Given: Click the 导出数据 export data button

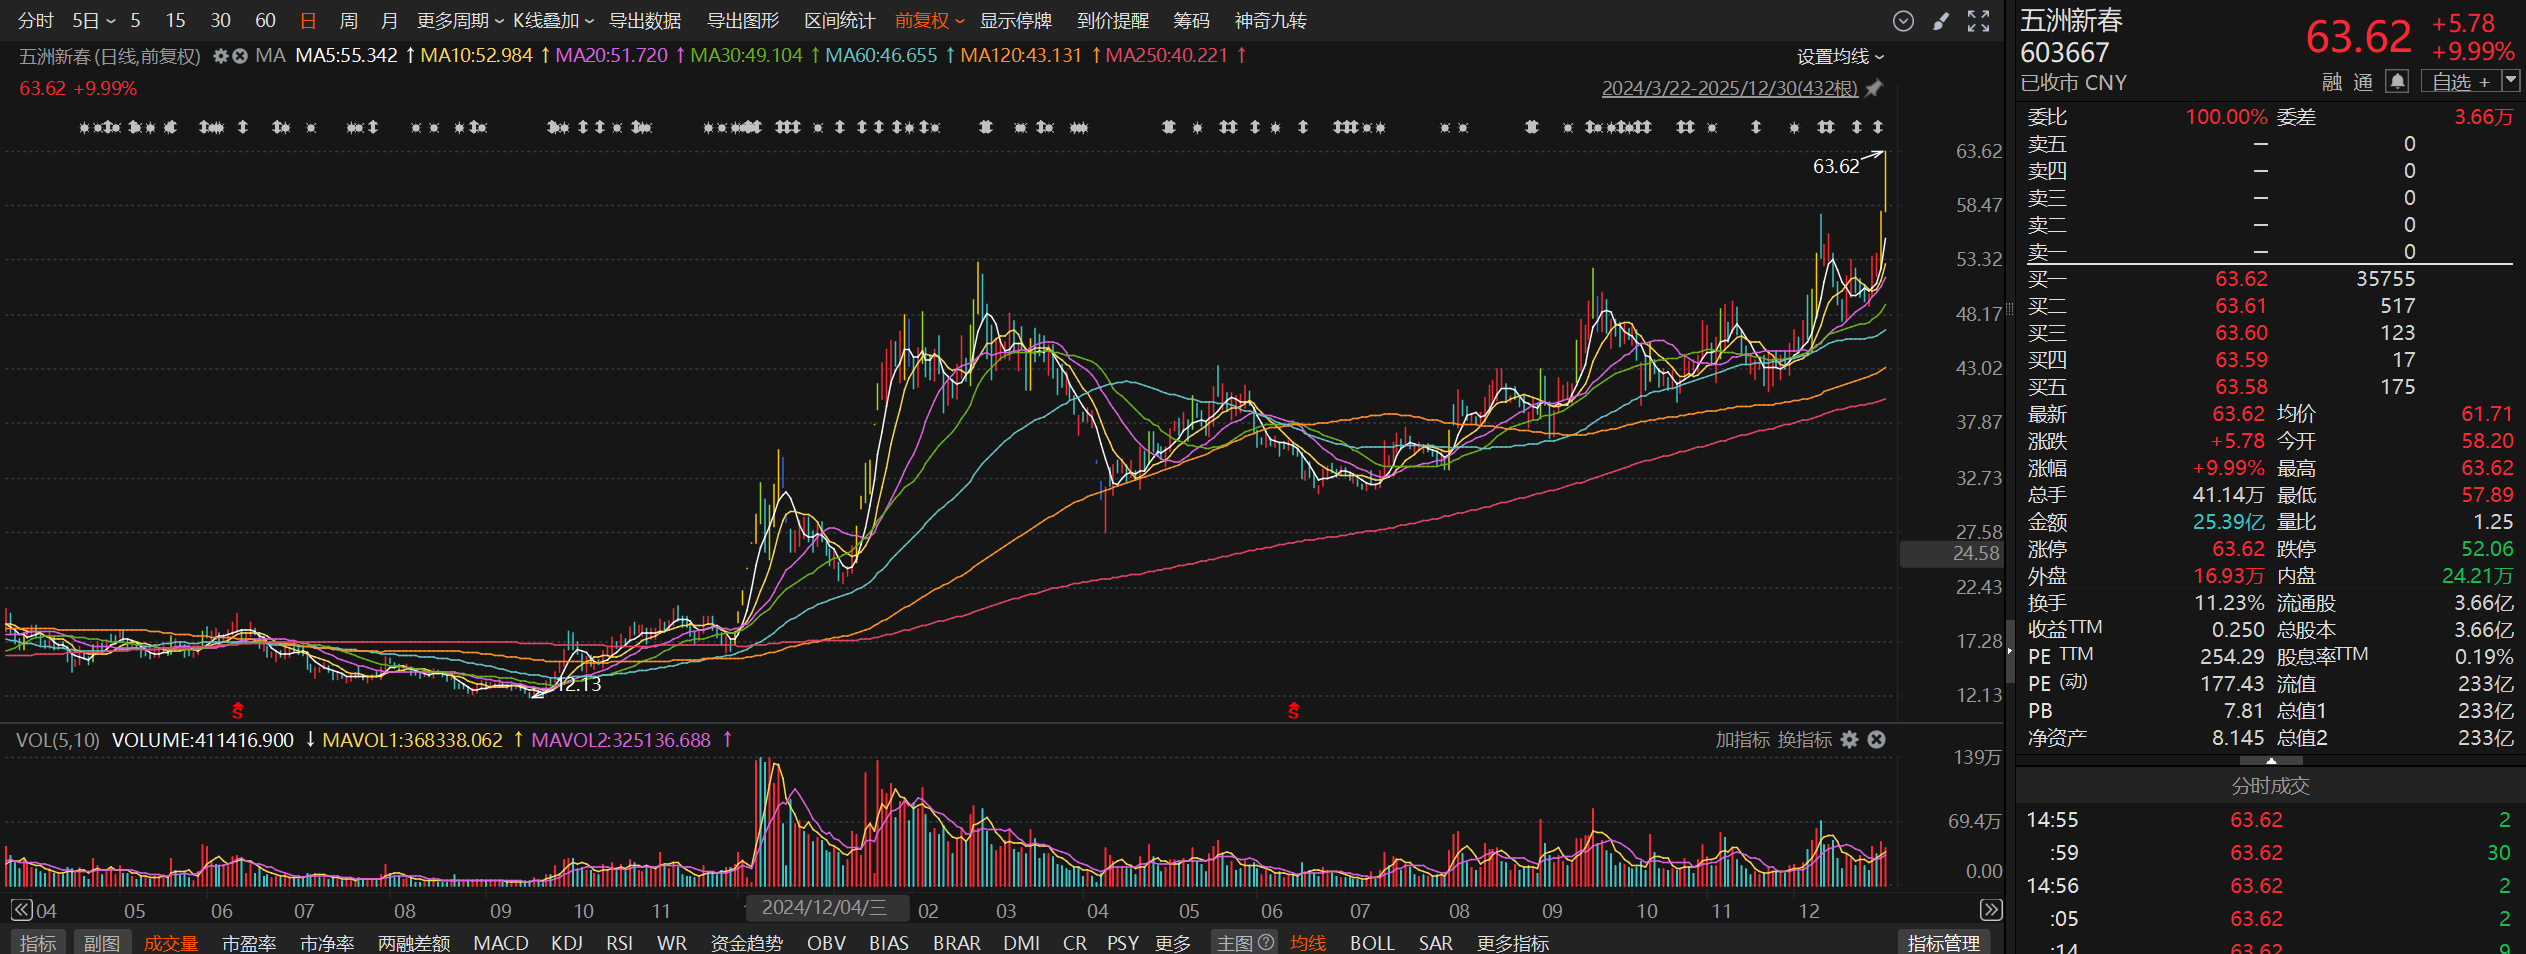Looking at the screenshot, I should [645, 21].
